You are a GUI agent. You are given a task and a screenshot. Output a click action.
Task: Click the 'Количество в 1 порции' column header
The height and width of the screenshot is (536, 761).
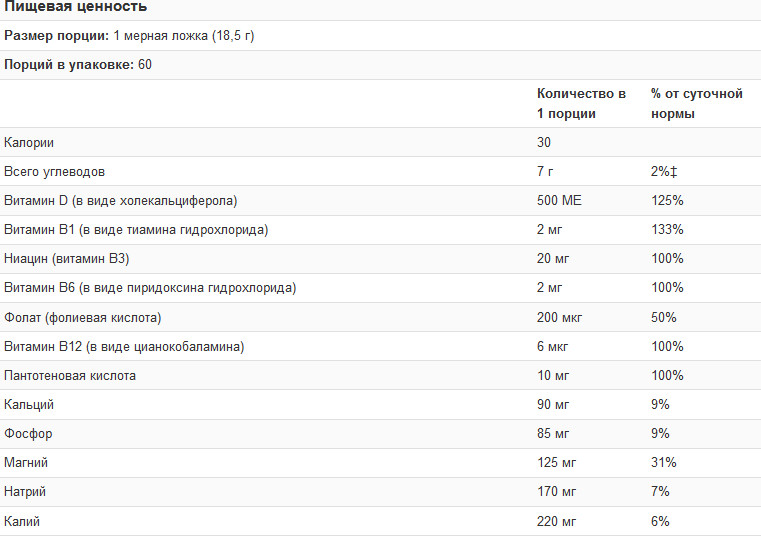[x=582, y=103]
